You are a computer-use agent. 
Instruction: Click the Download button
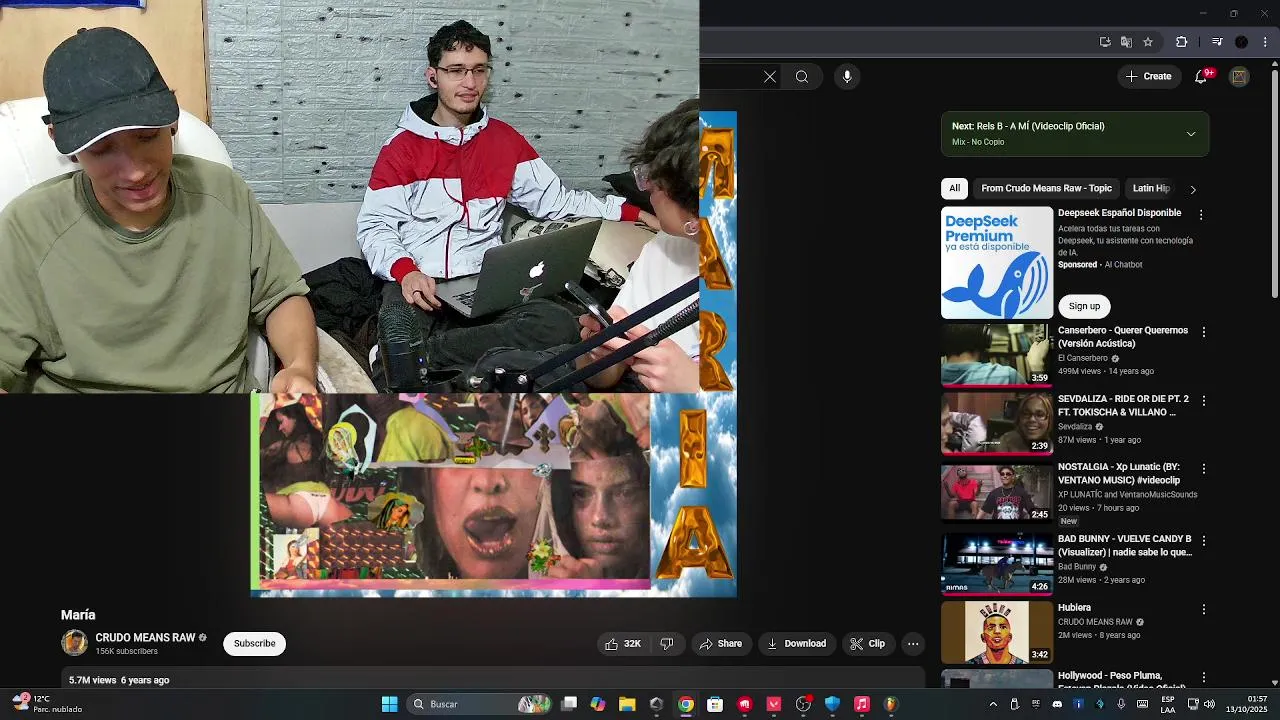[x=797, y=644]
